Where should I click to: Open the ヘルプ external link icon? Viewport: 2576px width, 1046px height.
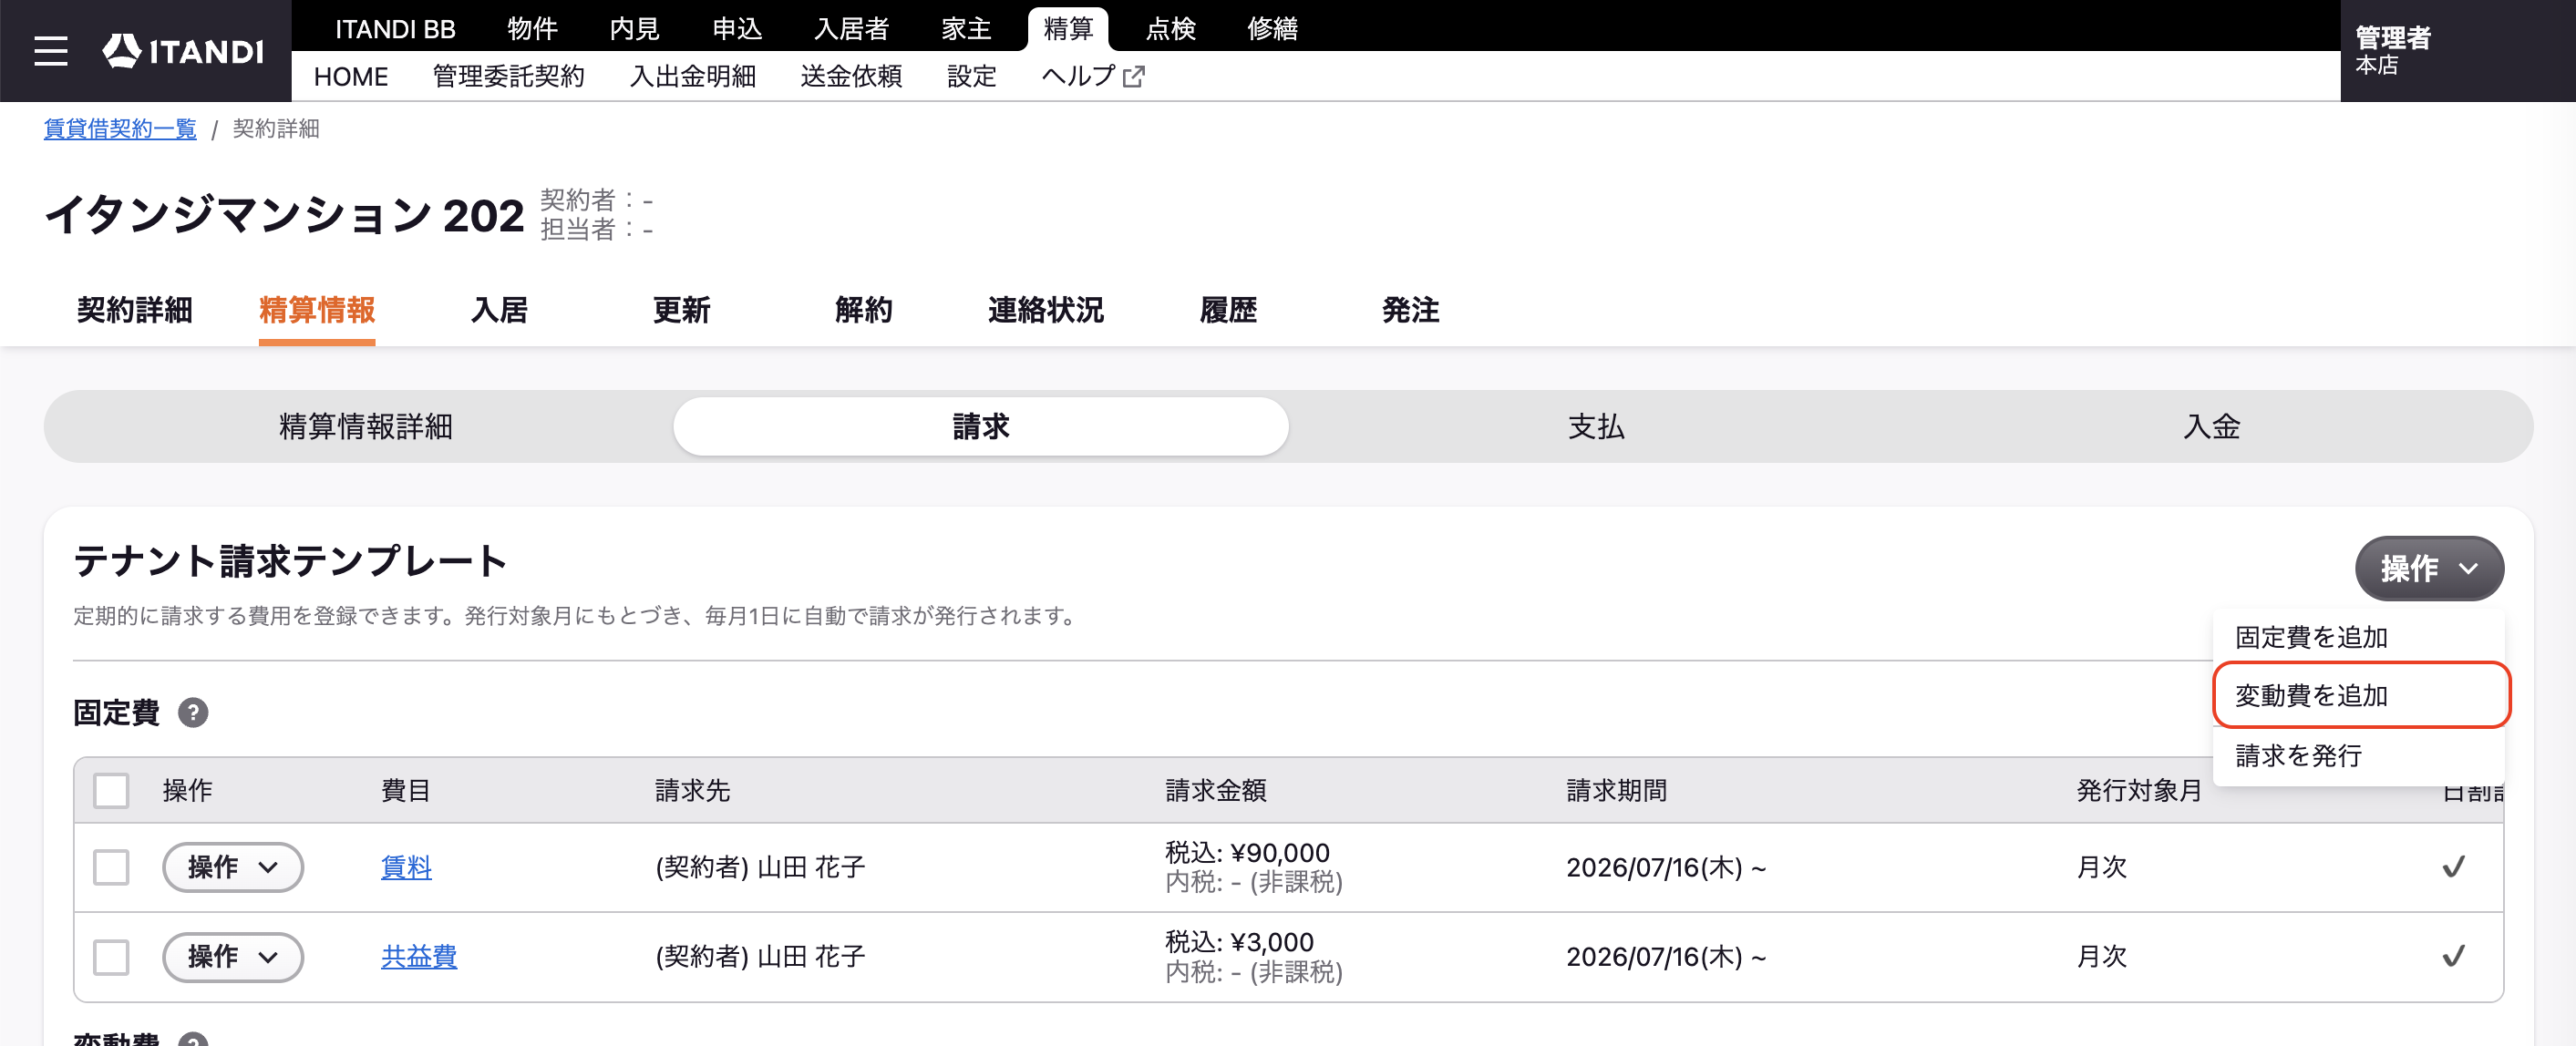click(1133, 76)
